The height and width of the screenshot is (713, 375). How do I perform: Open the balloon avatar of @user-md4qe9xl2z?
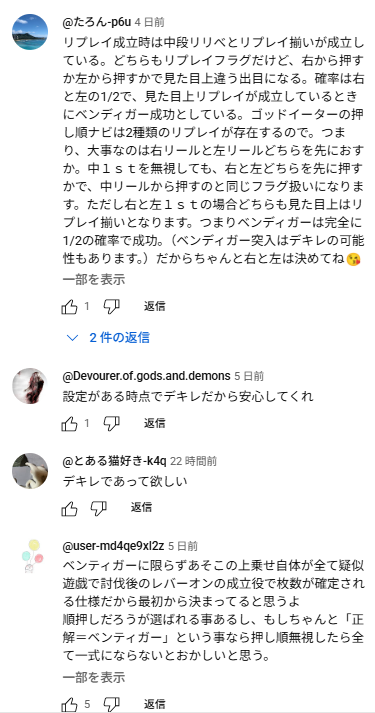32,557
